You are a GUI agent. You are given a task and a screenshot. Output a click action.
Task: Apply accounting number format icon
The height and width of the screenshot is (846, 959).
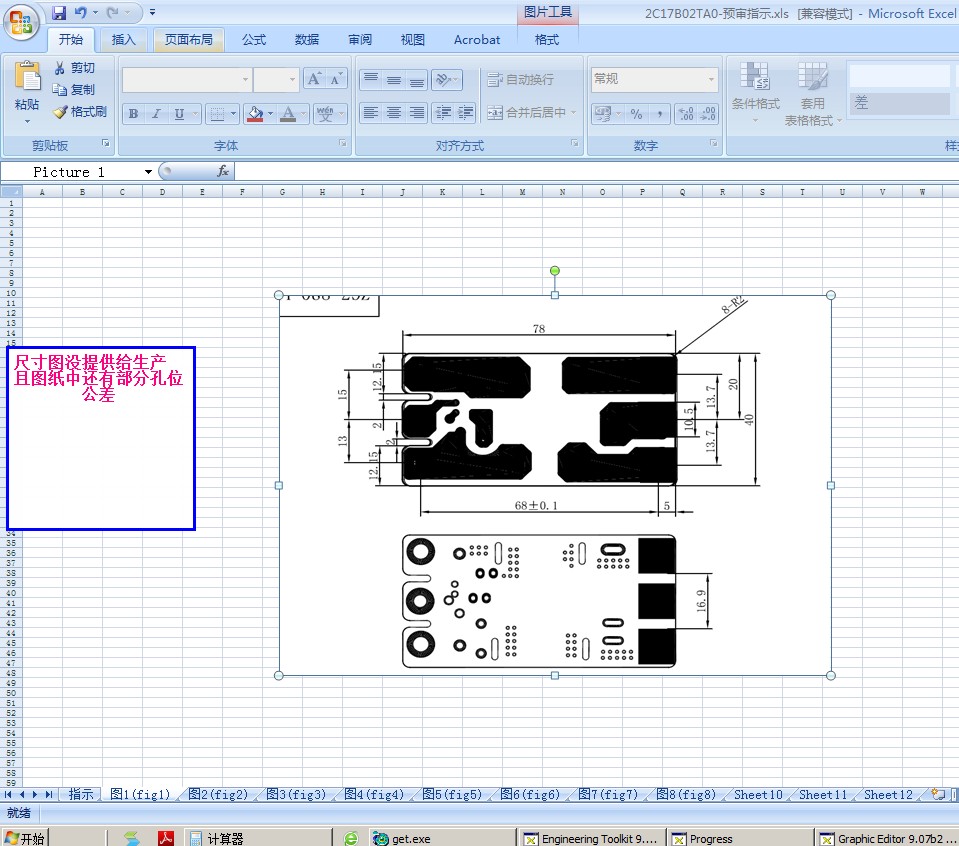click(x=602, y=114)
